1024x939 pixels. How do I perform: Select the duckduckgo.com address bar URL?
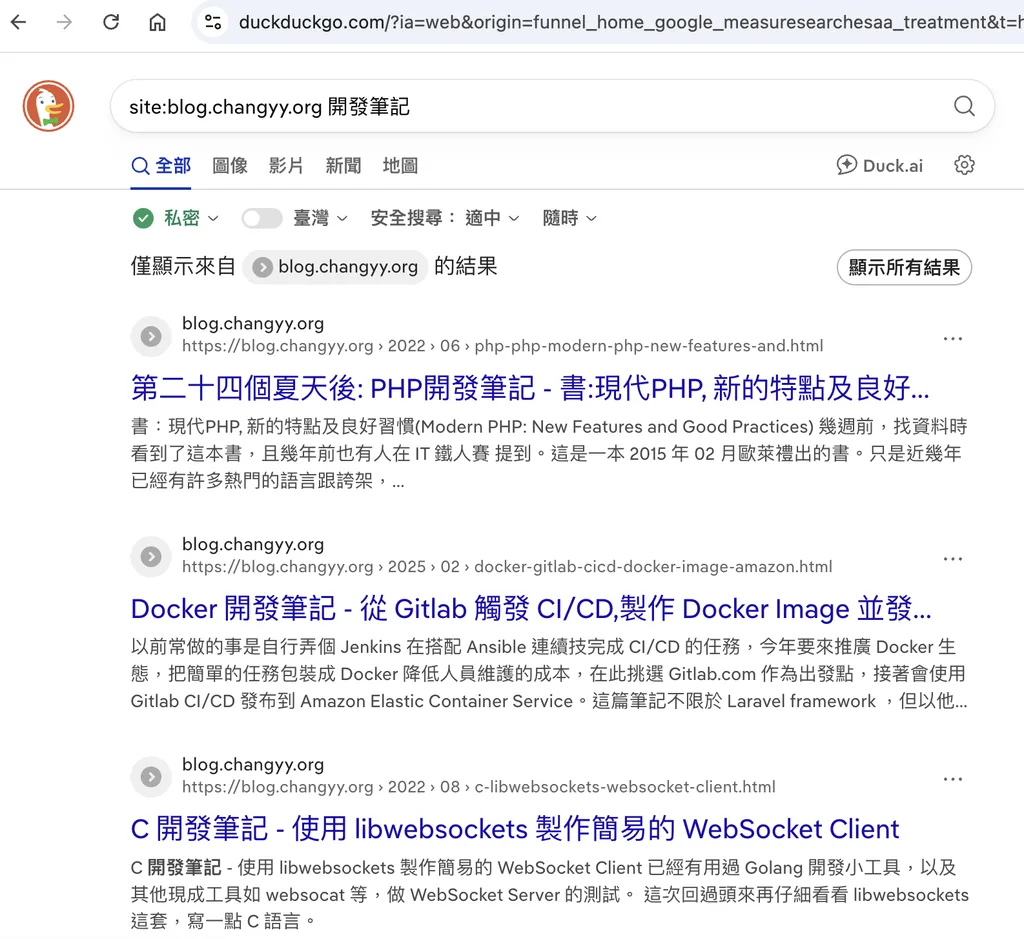(630, 22)
